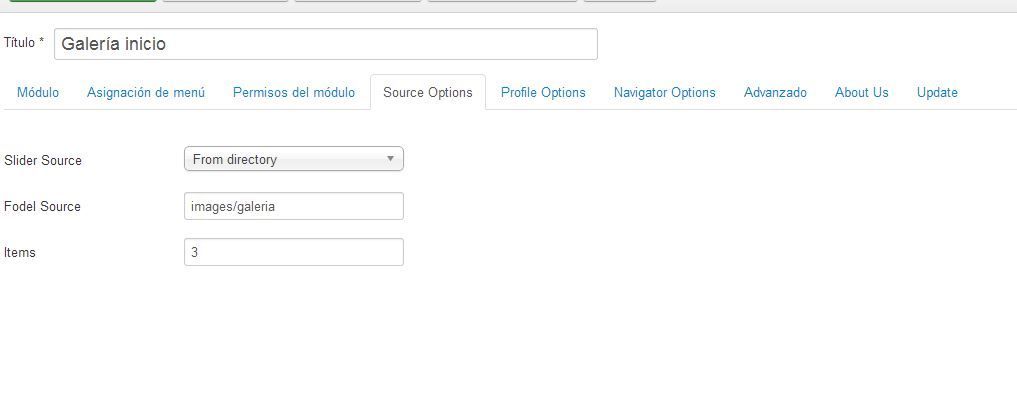The image size is (1017, 415).
Task: Click the Título input field
Action: (326, 44)
